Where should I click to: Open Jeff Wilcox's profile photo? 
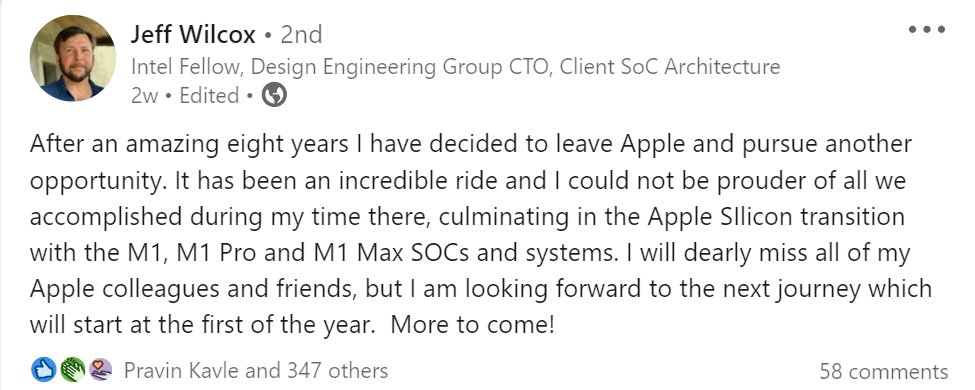click(x=73, y=58)
